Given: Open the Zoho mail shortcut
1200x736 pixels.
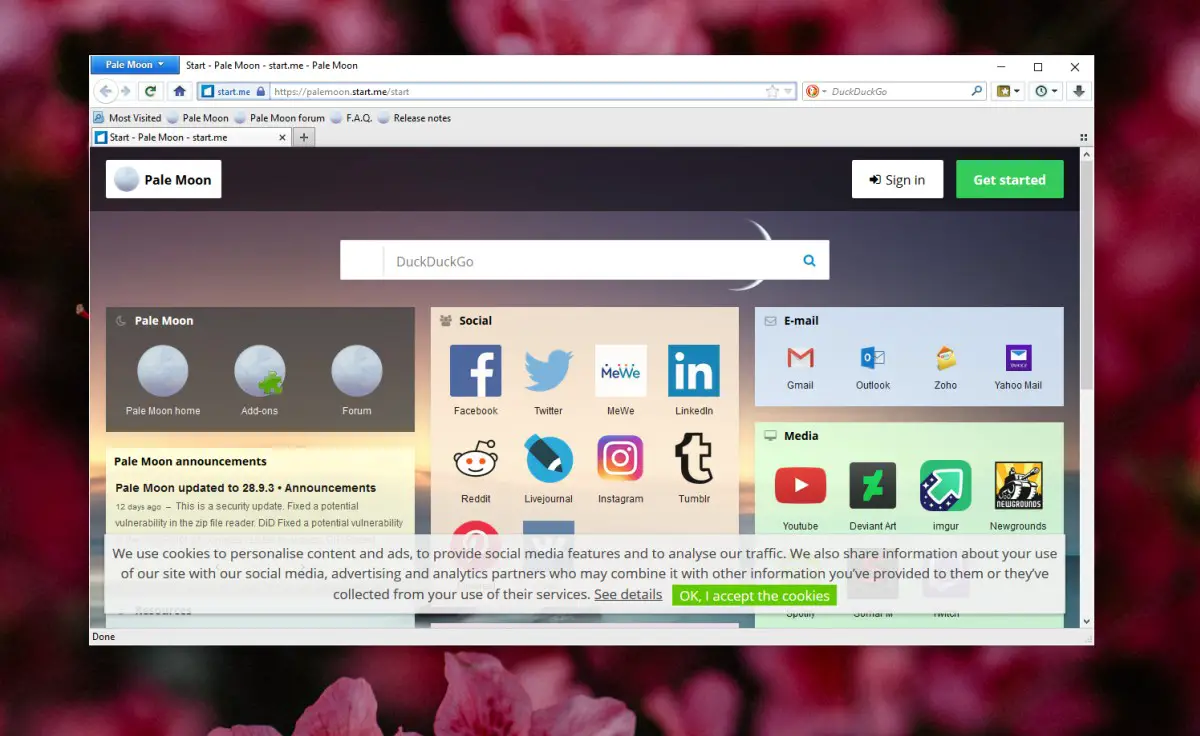Looking at the screenshot, I should coord(946,366).
